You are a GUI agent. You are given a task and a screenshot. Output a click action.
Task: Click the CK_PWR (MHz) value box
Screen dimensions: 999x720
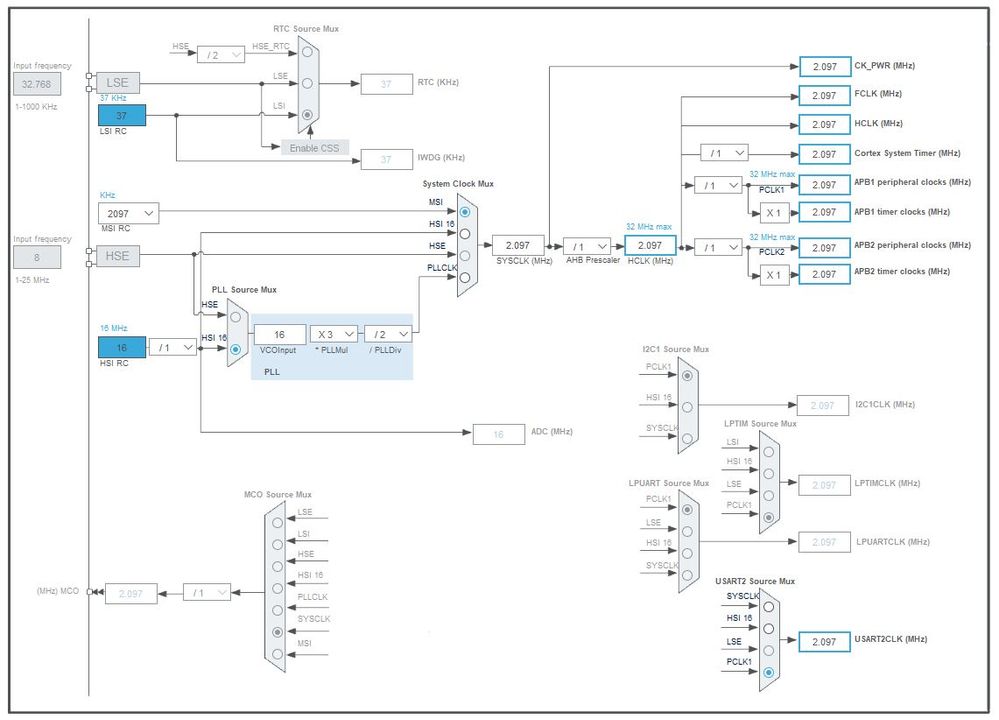(824, 66)
